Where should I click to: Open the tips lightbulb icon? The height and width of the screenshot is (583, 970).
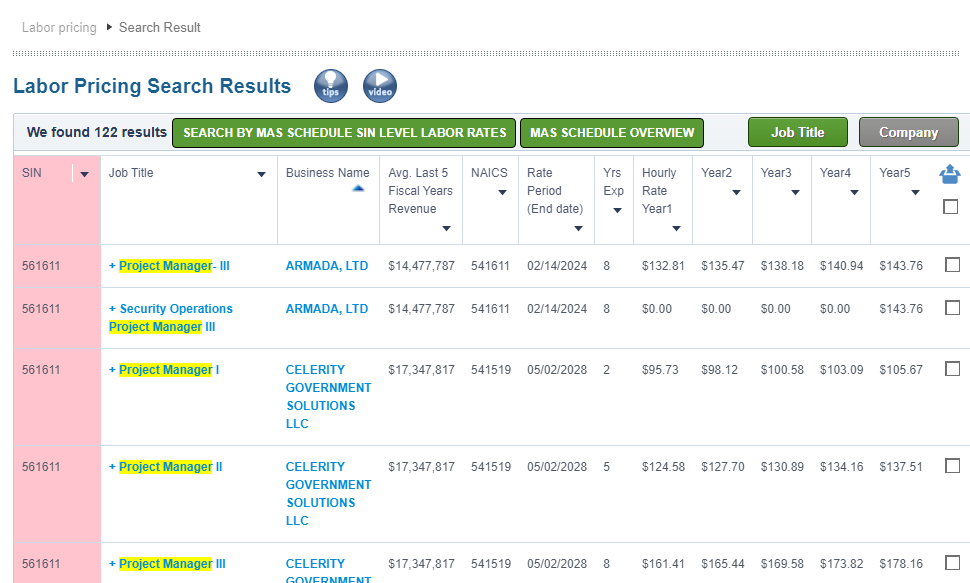pos(331,86)
